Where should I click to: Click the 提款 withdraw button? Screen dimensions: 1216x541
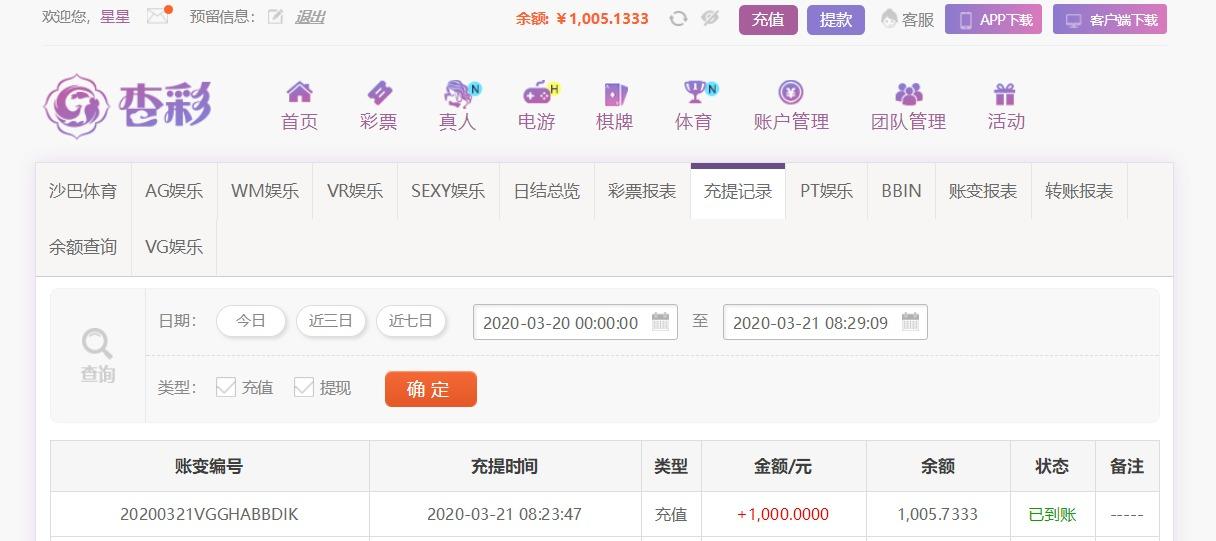836,19
